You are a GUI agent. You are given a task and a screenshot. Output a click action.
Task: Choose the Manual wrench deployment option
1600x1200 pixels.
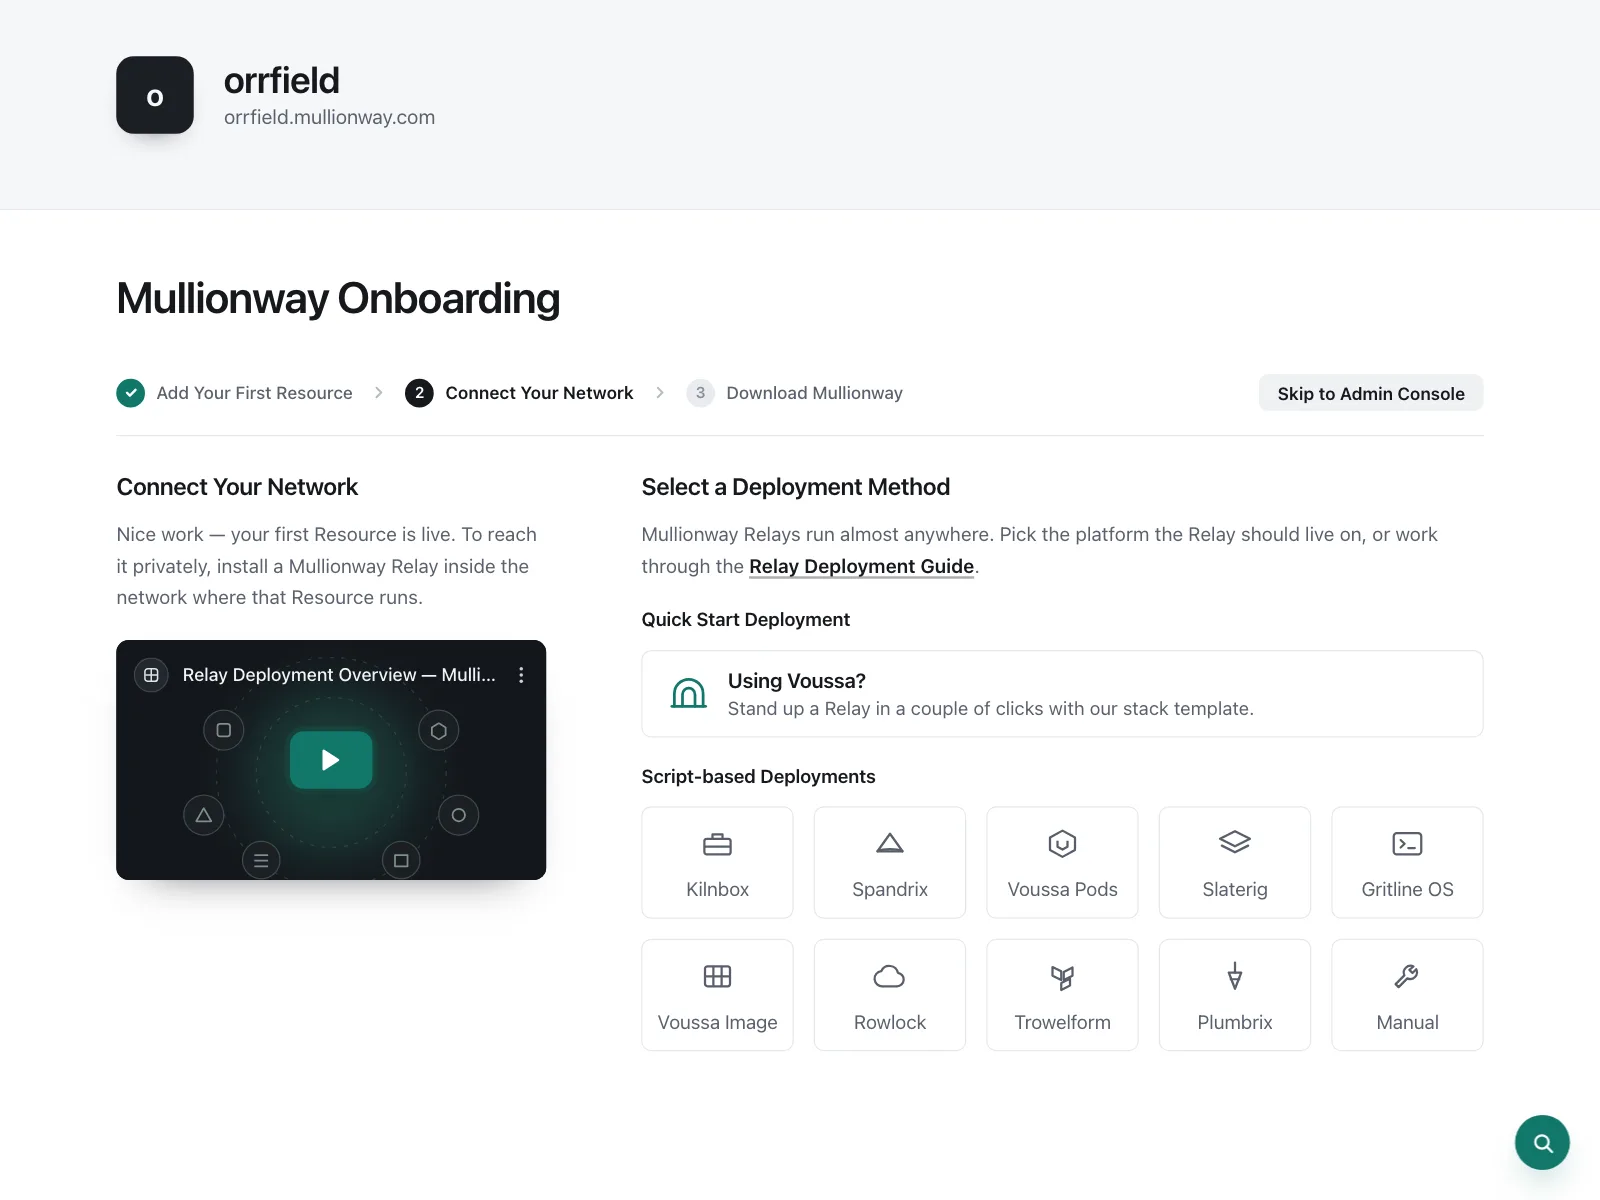tap(1407, 995)
